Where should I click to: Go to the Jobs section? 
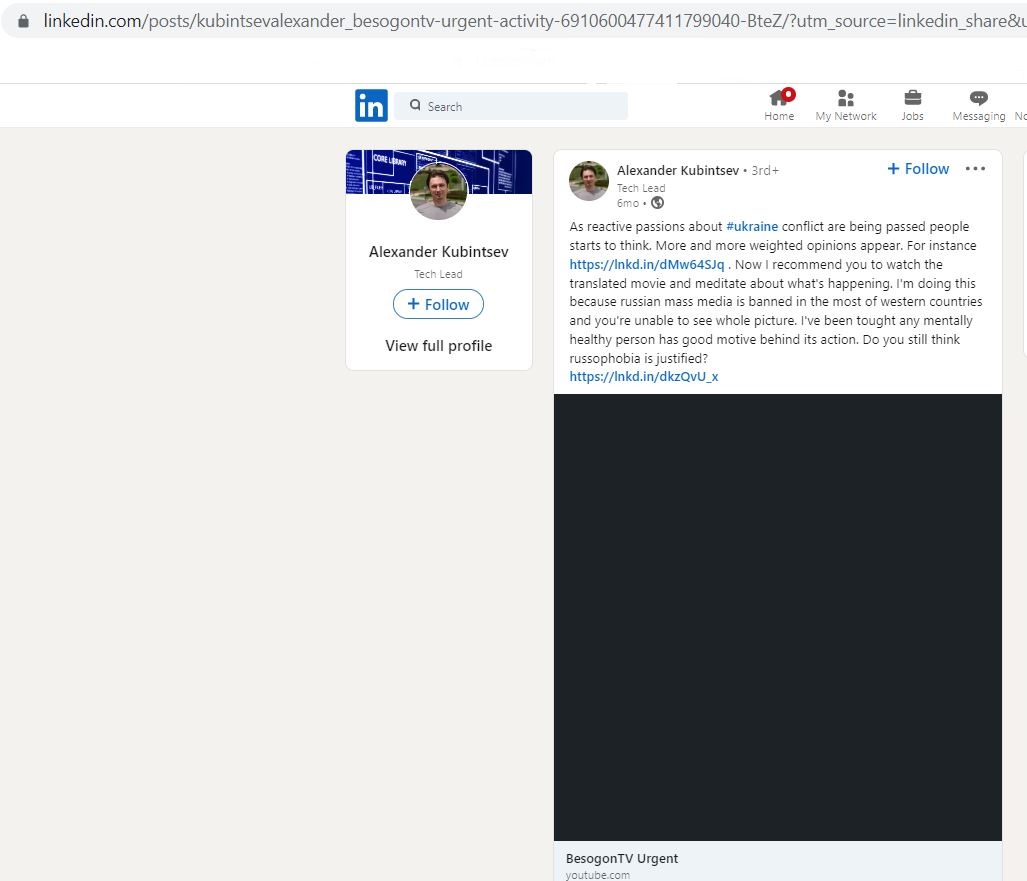(x=912, y=105)
